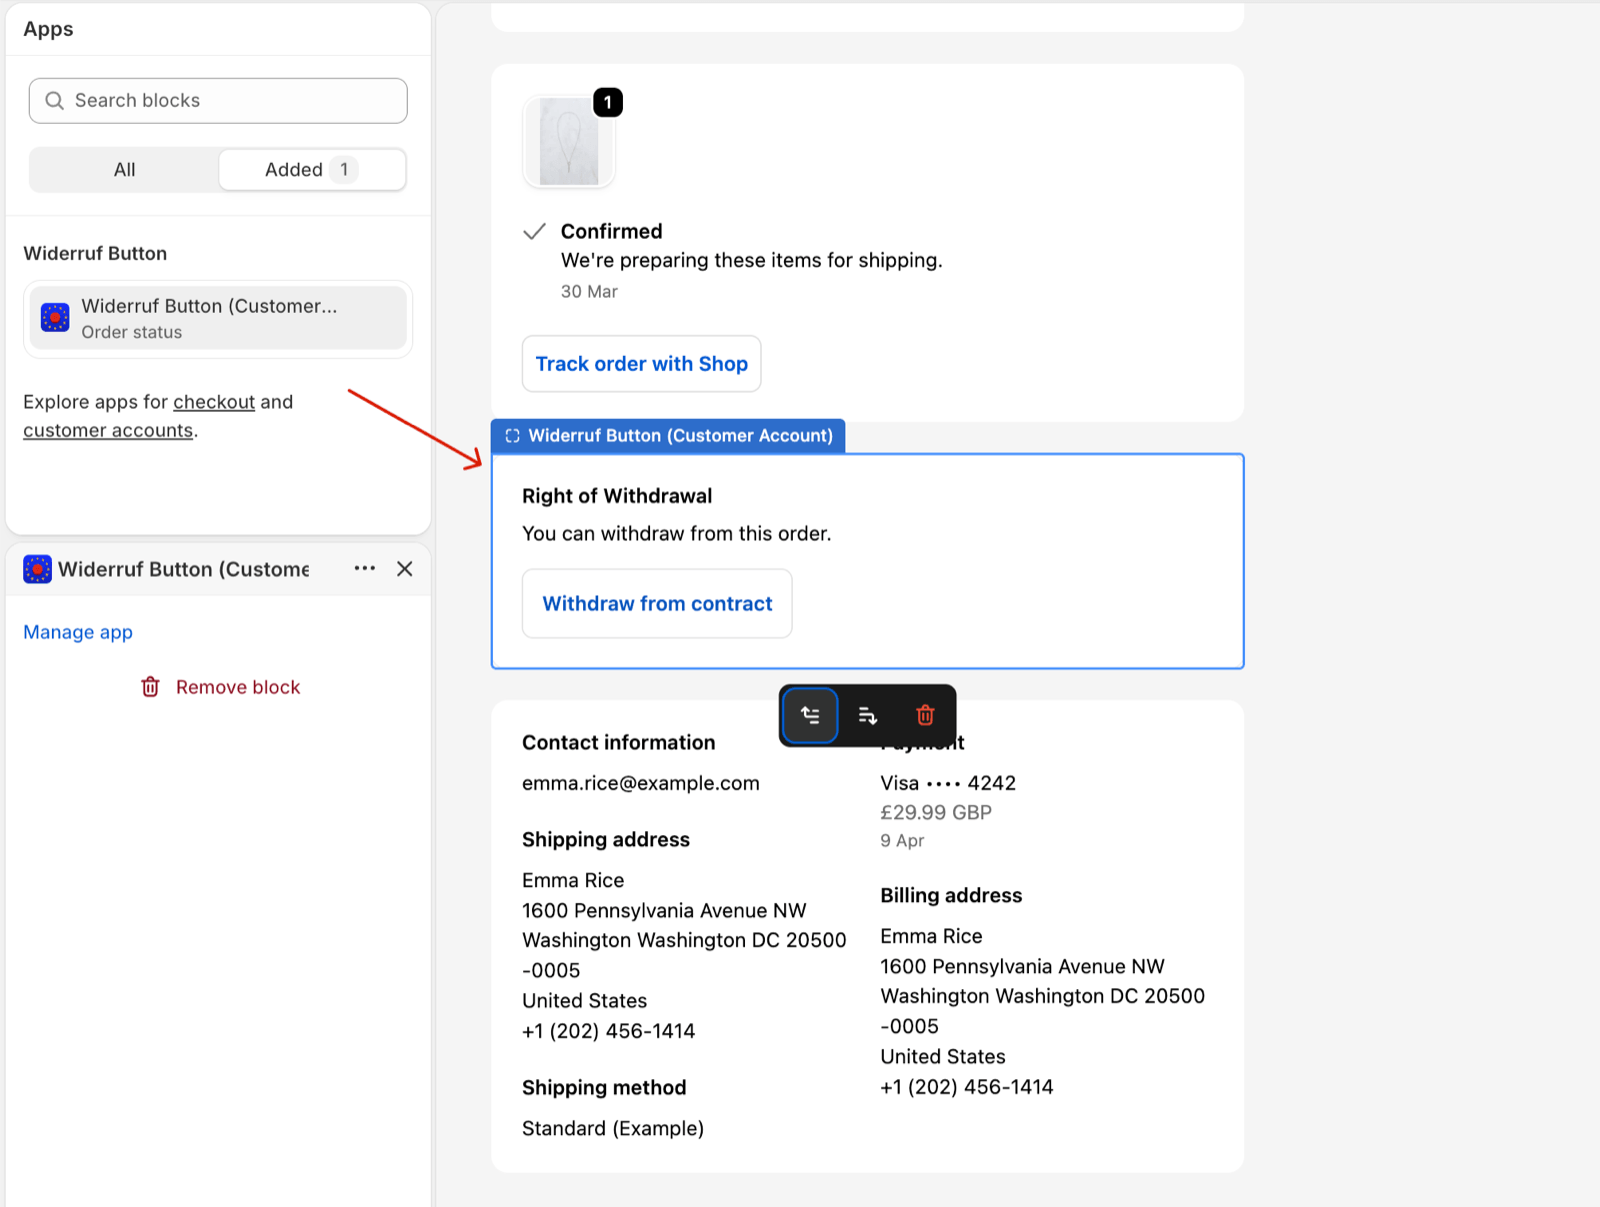Click the Withdraw from contract button
This screenshot has height=1207, width=1600.
pos(656,603)
